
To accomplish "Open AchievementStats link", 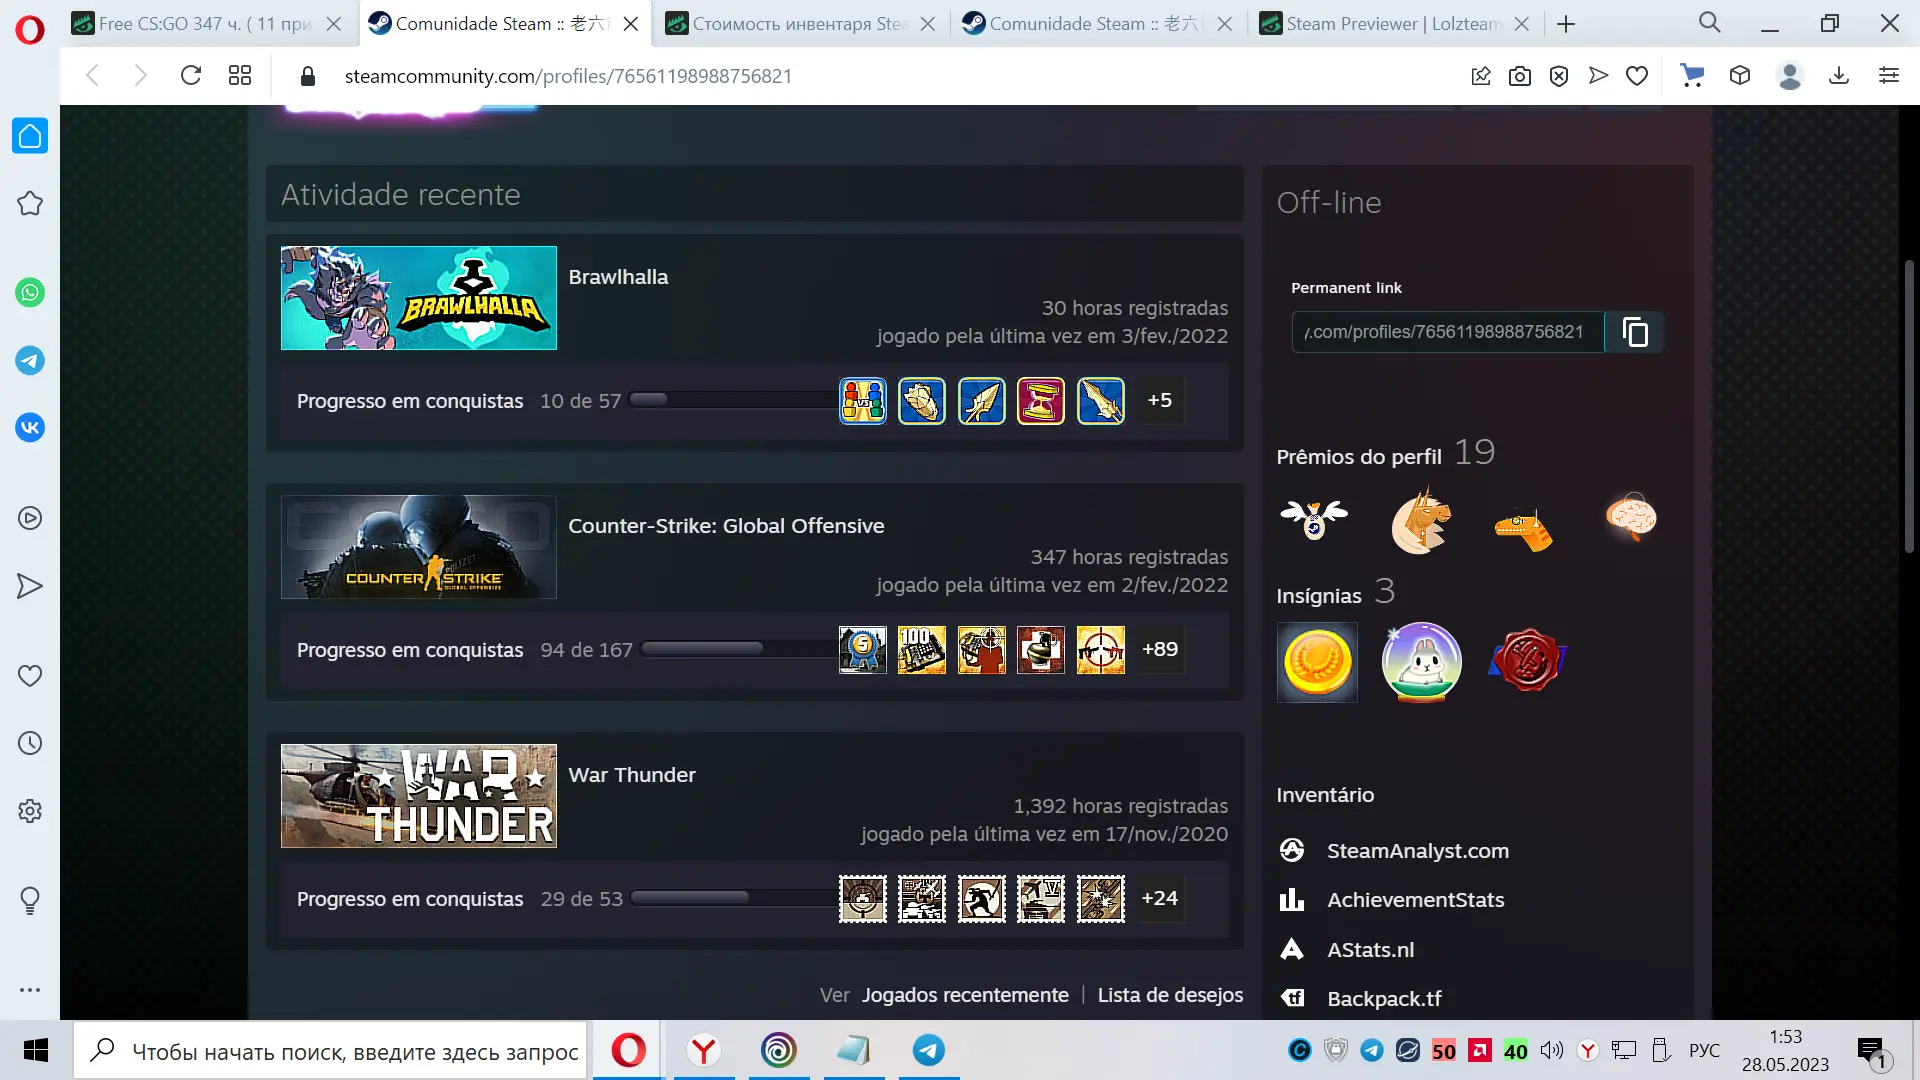I will [1415, 900].
